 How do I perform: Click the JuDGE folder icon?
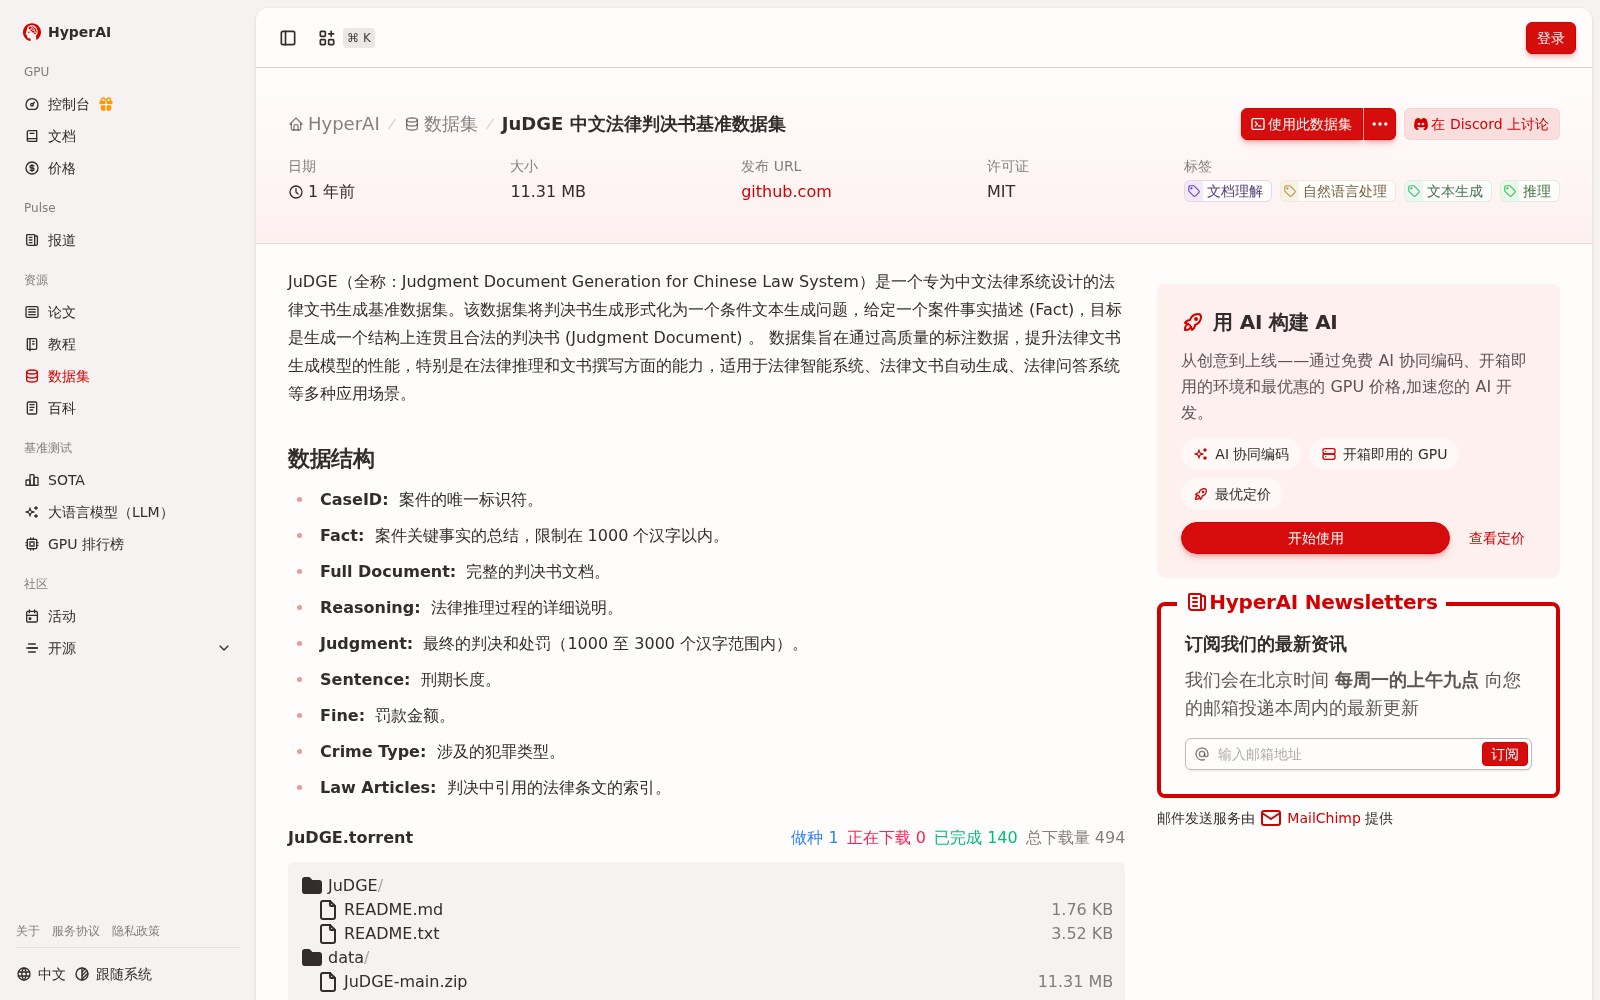312,885
